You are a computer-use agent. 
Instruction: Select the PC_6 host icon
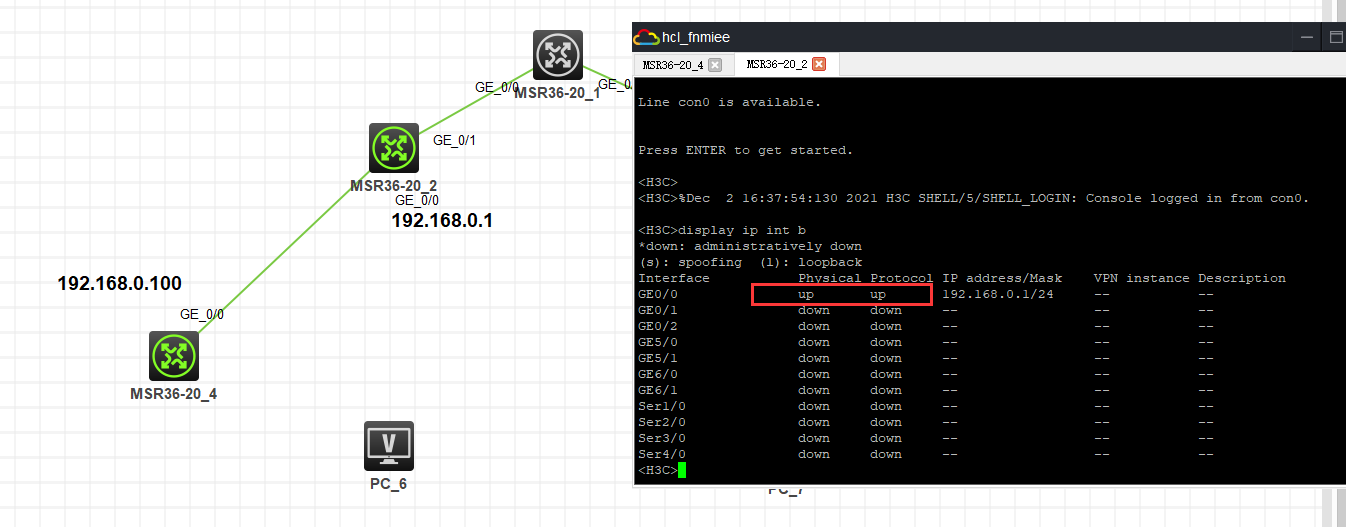[389, 446]
